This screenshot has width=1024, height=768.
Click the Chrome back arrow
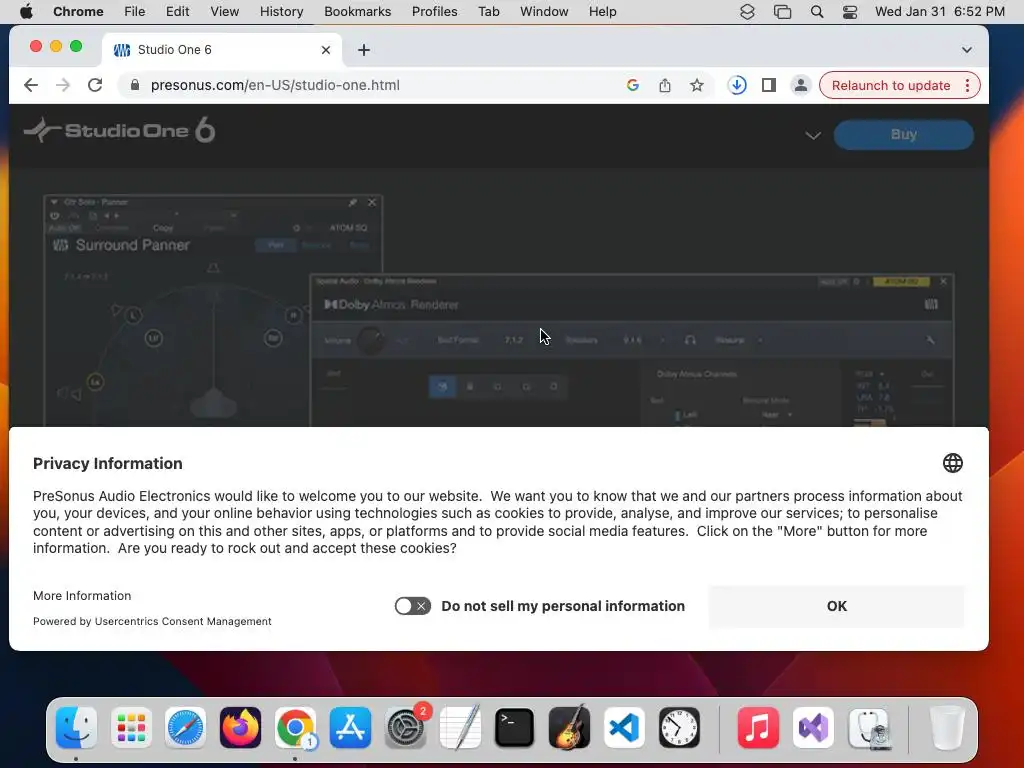coord(31,85)
